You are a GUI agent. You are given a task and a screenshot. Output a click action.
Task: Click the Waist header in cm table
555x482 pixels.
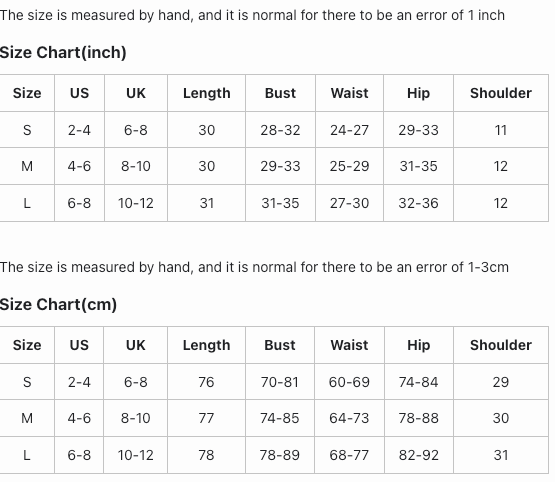[x=349, y=345]
